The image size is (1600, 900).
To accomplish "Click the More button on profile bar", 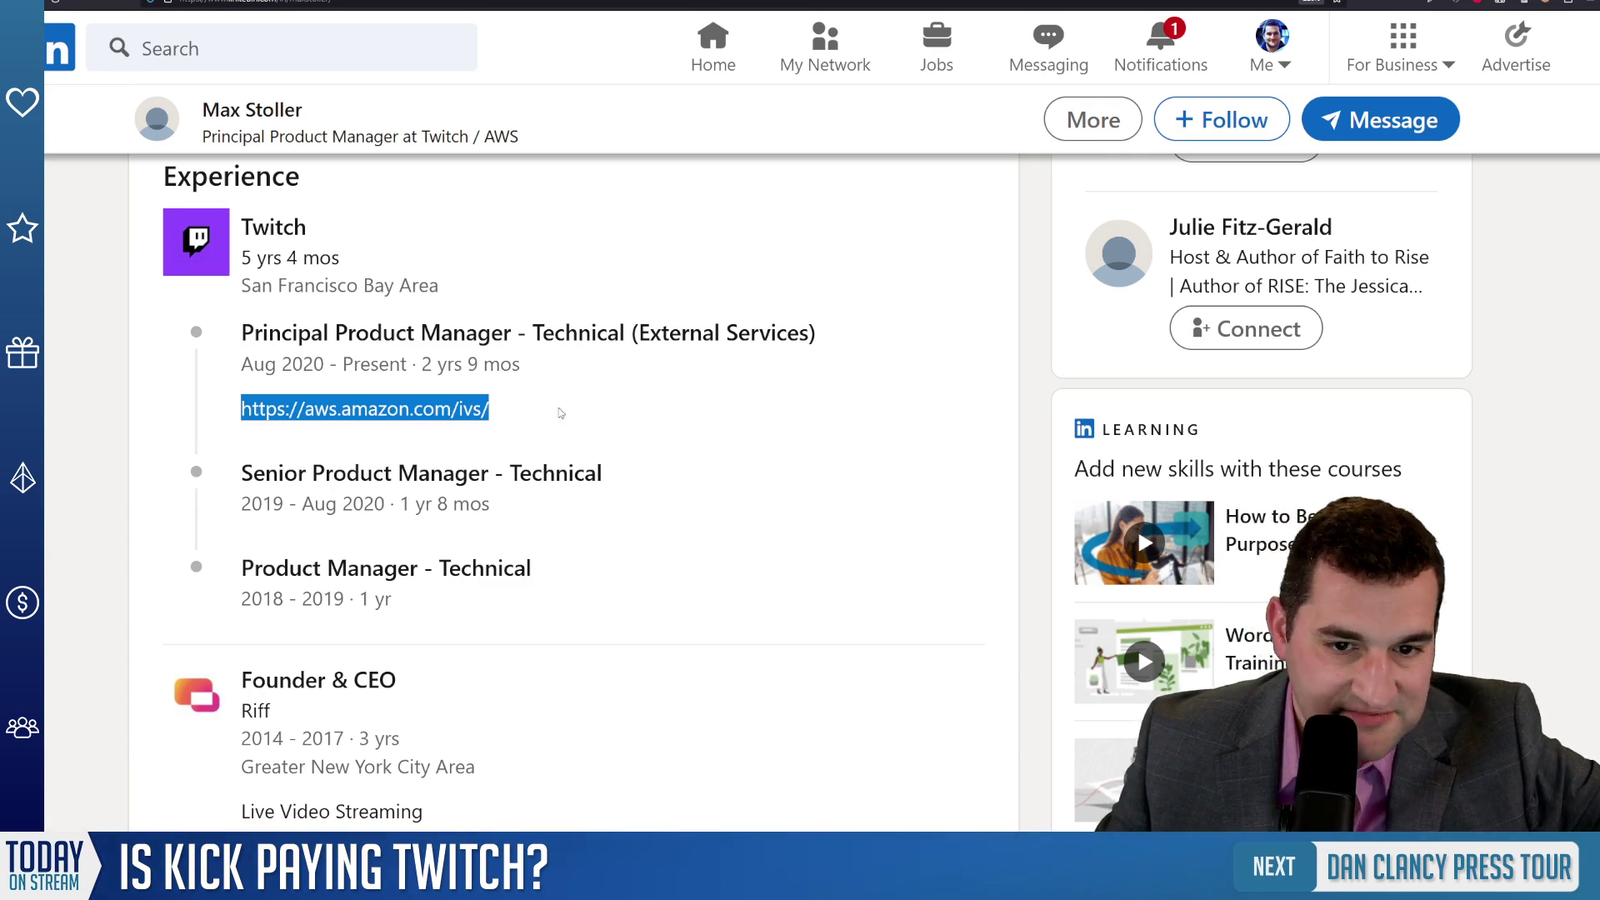I will (x=1093, y=119).
